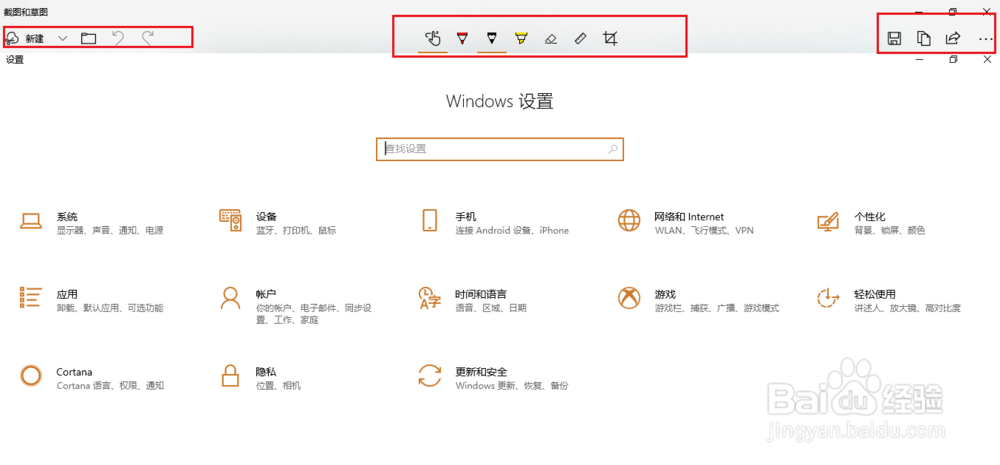
Task: Open 应用 settings
Action: 92,300
